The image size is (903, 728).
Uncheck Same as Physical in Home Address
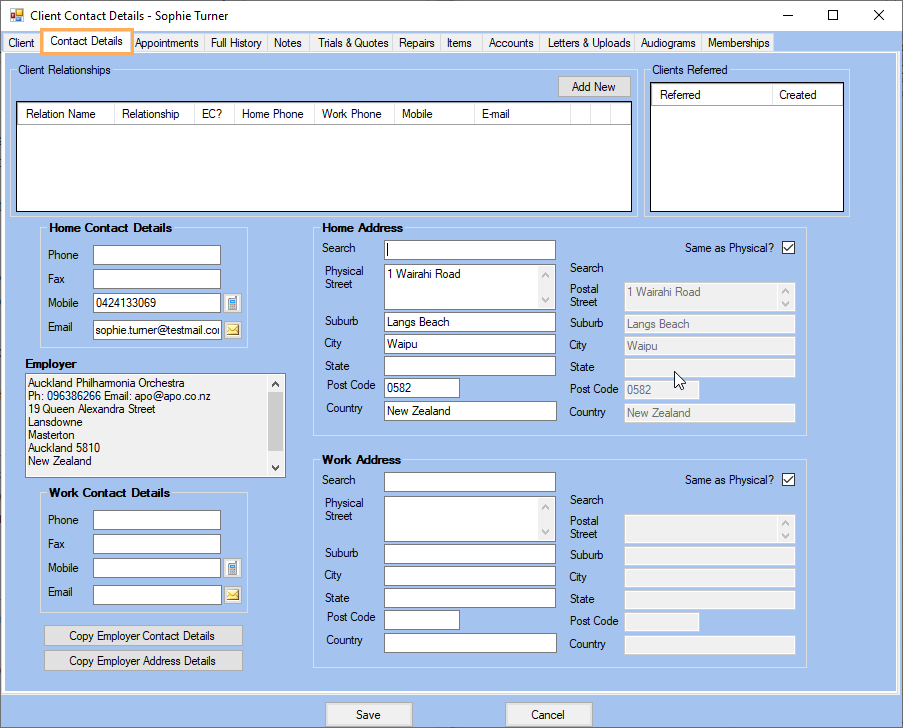(789, 247)
